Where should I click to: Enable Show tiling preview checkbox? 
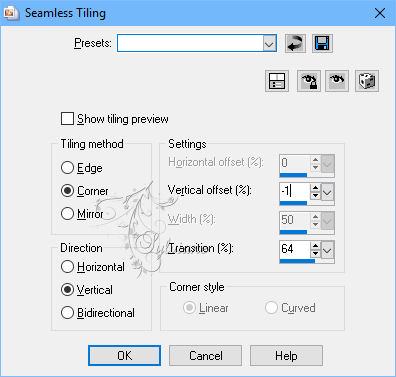(67, 119)
